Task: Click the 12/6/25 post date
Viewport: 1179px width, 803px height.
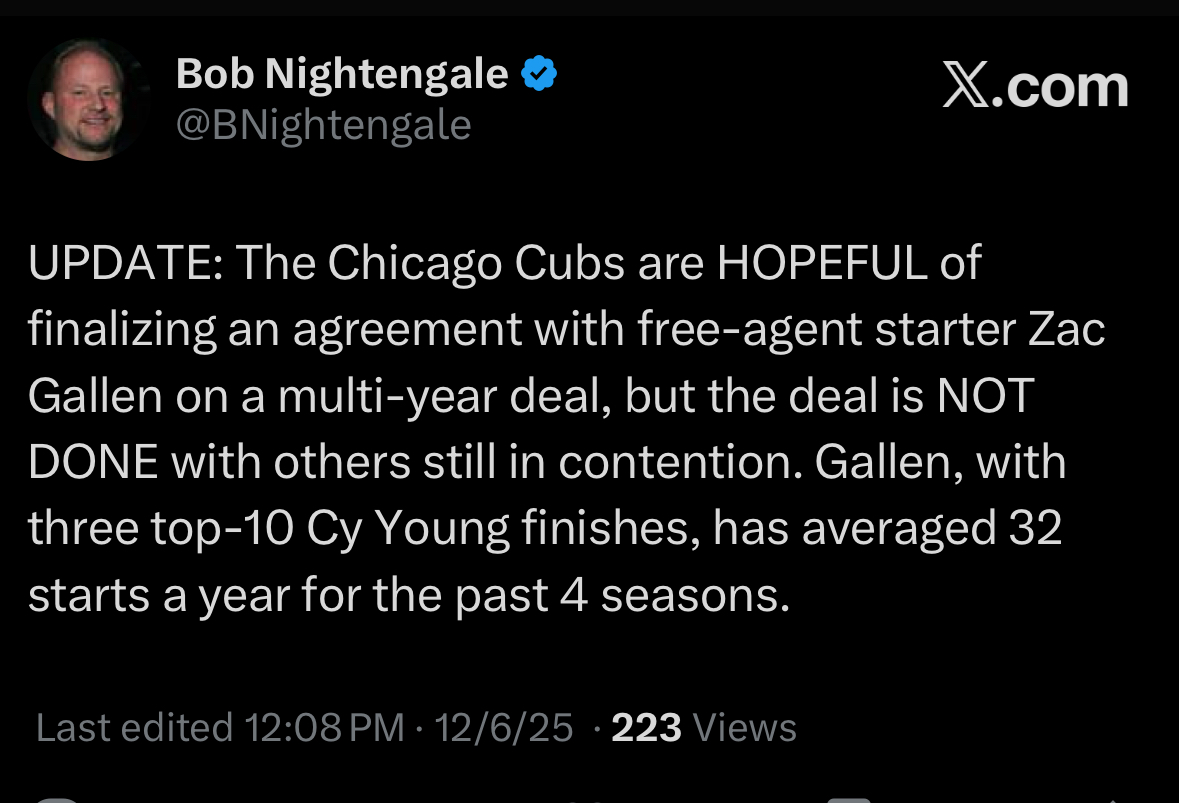Action: point(504,727)
